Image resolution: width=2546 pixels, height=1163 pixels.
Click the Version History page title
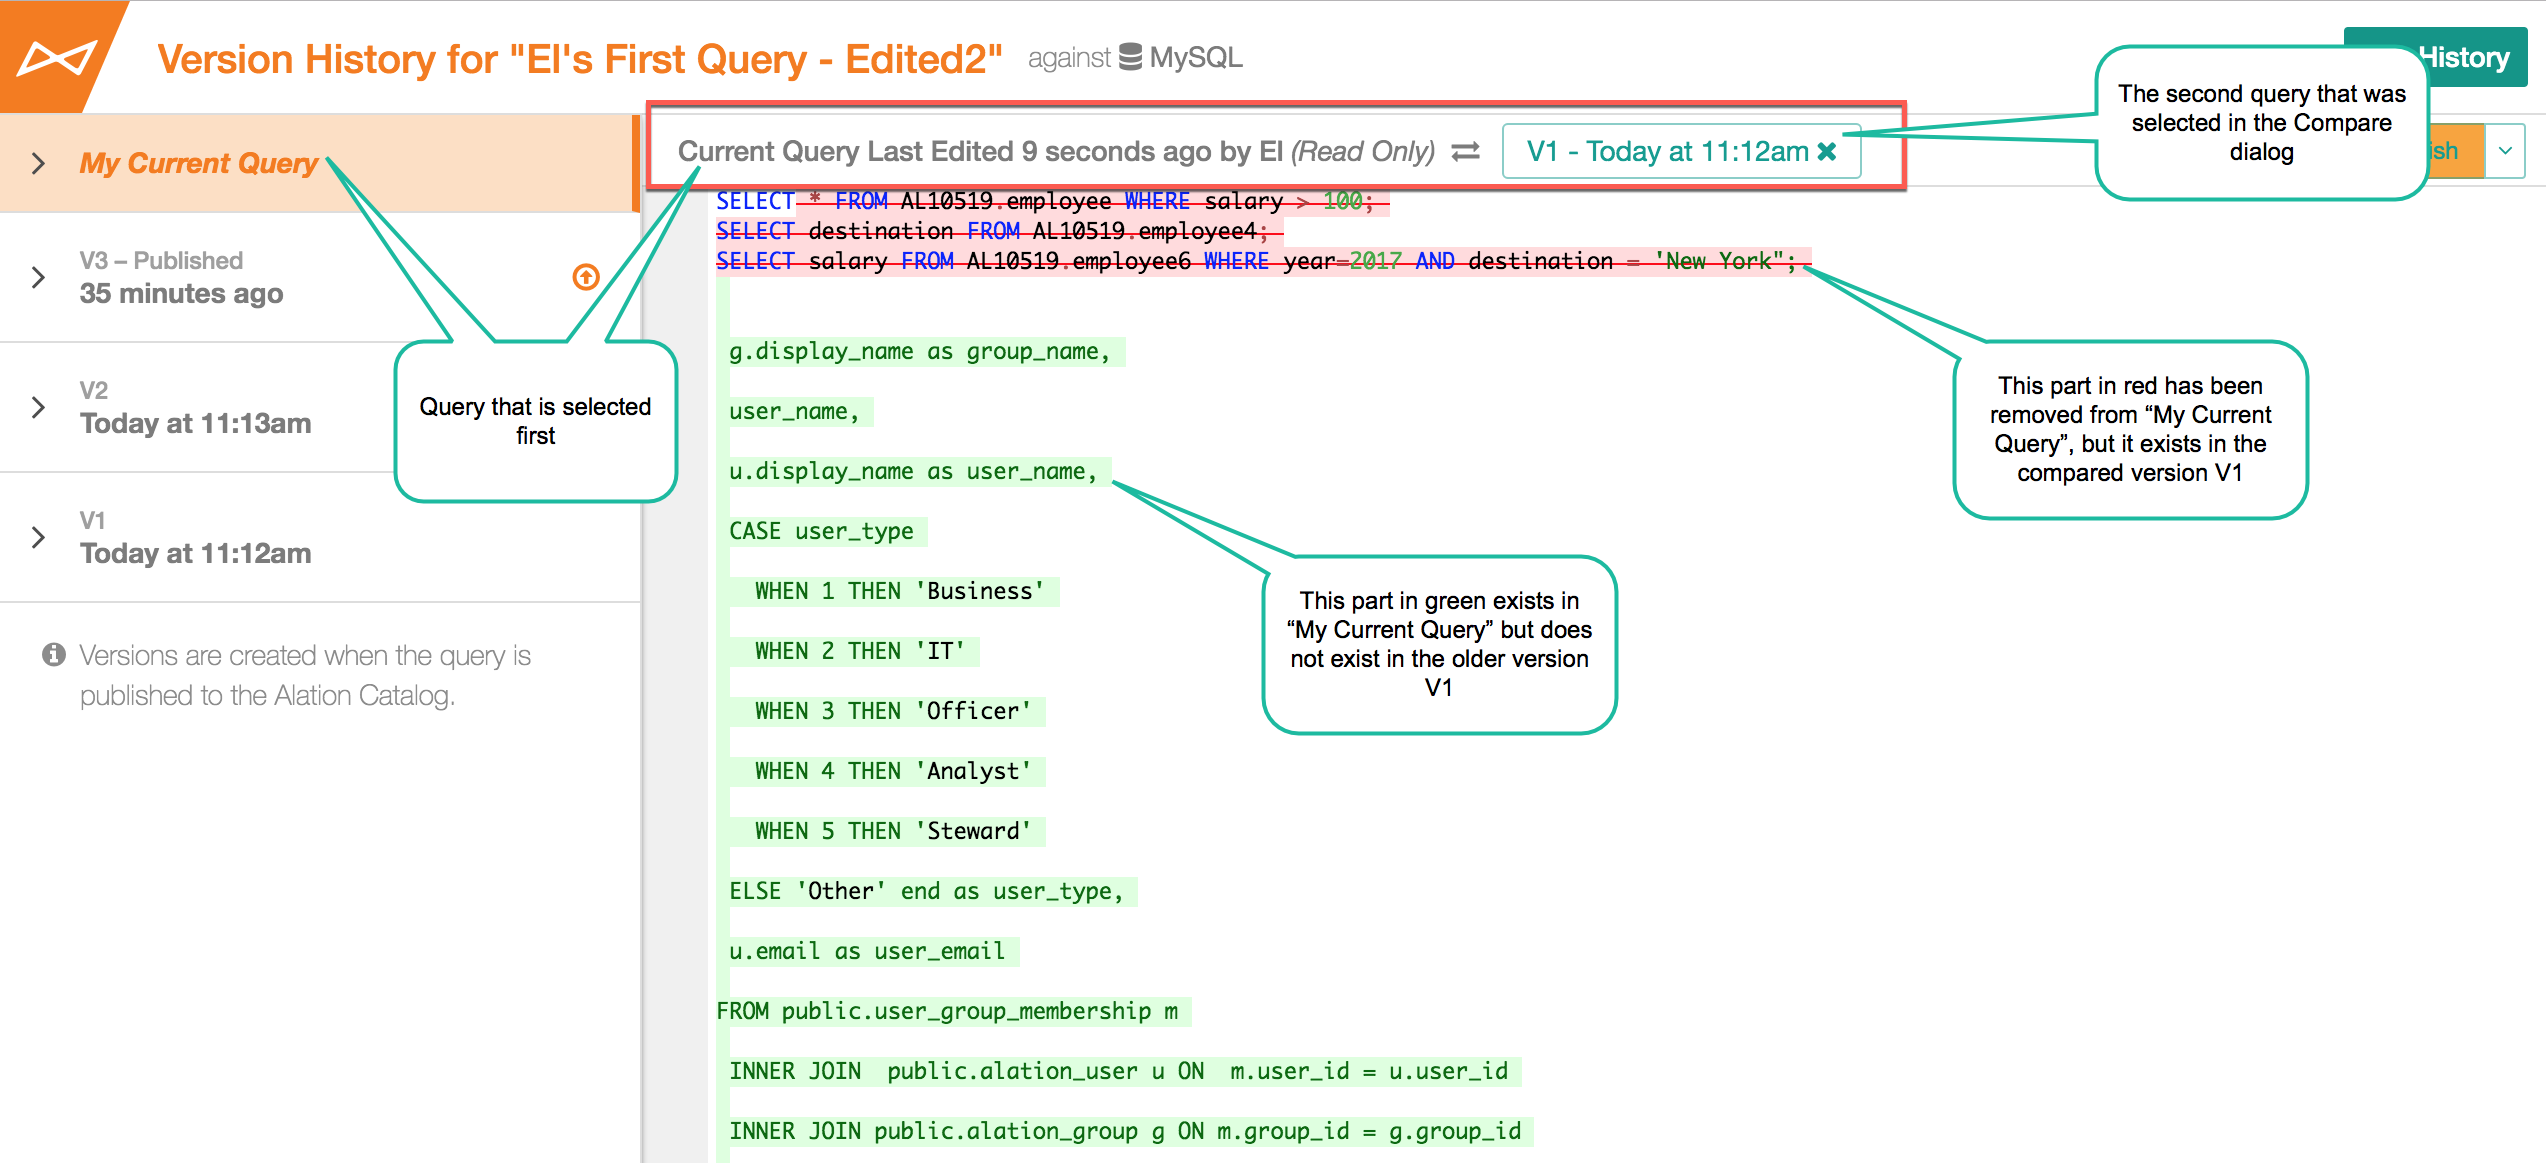tap(580, 59)
